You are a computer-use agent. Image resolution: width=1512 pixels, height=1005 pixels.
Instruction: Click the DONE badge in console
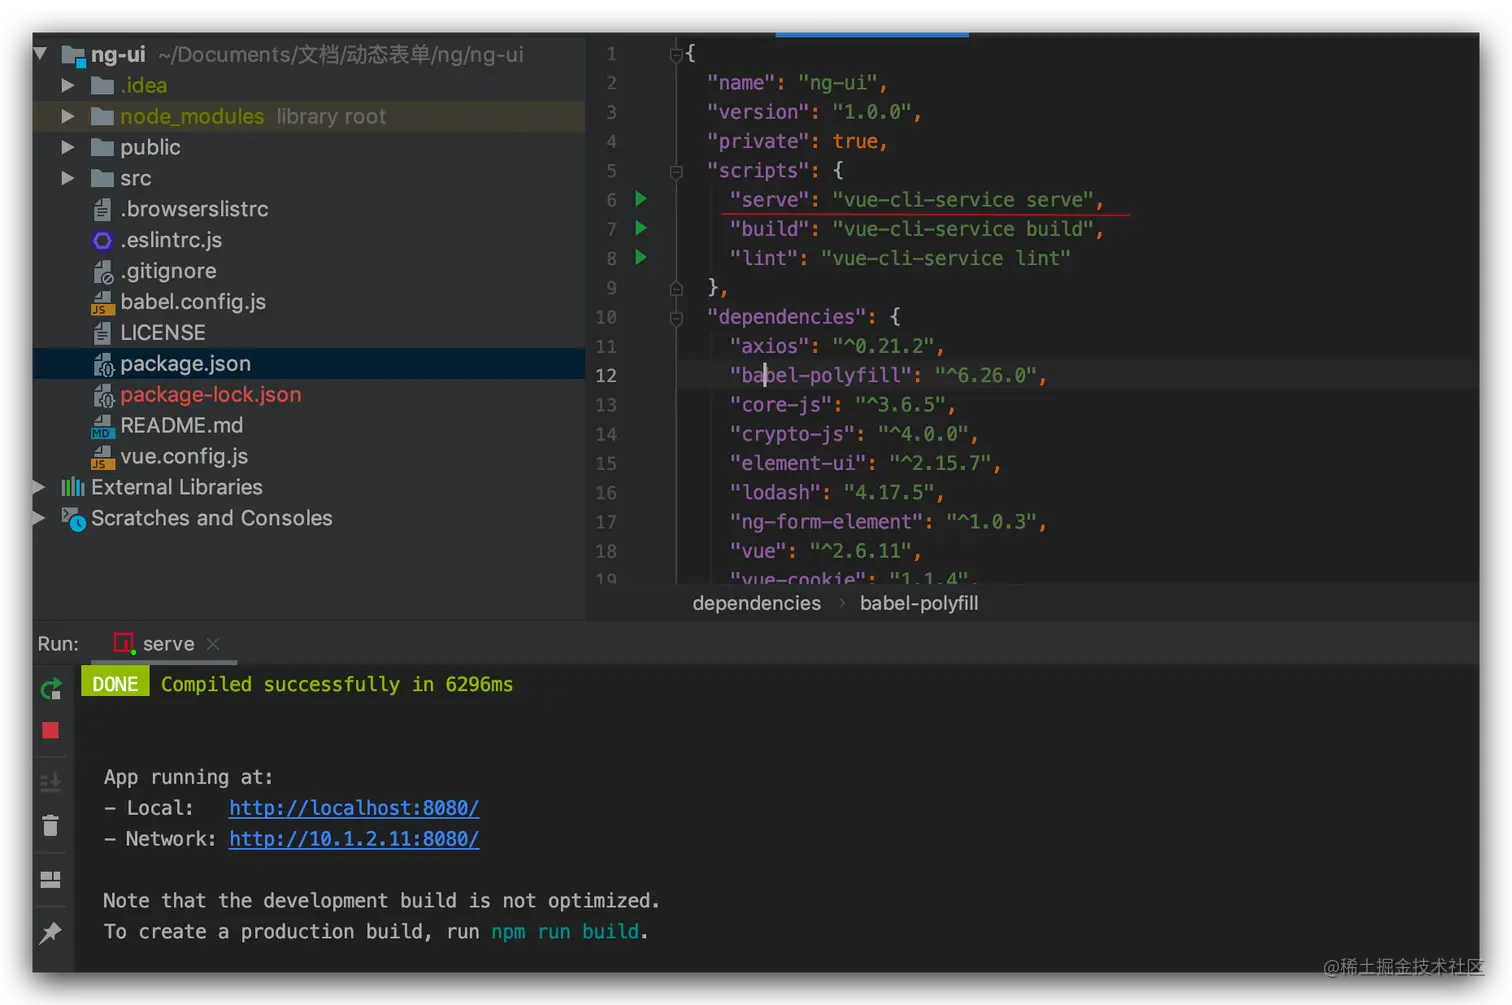(115, 684)
